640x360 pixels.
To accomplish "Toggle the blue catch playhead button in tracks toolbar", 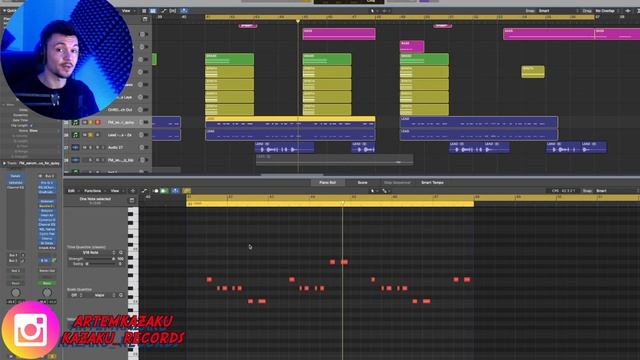I will pos(184,11).
